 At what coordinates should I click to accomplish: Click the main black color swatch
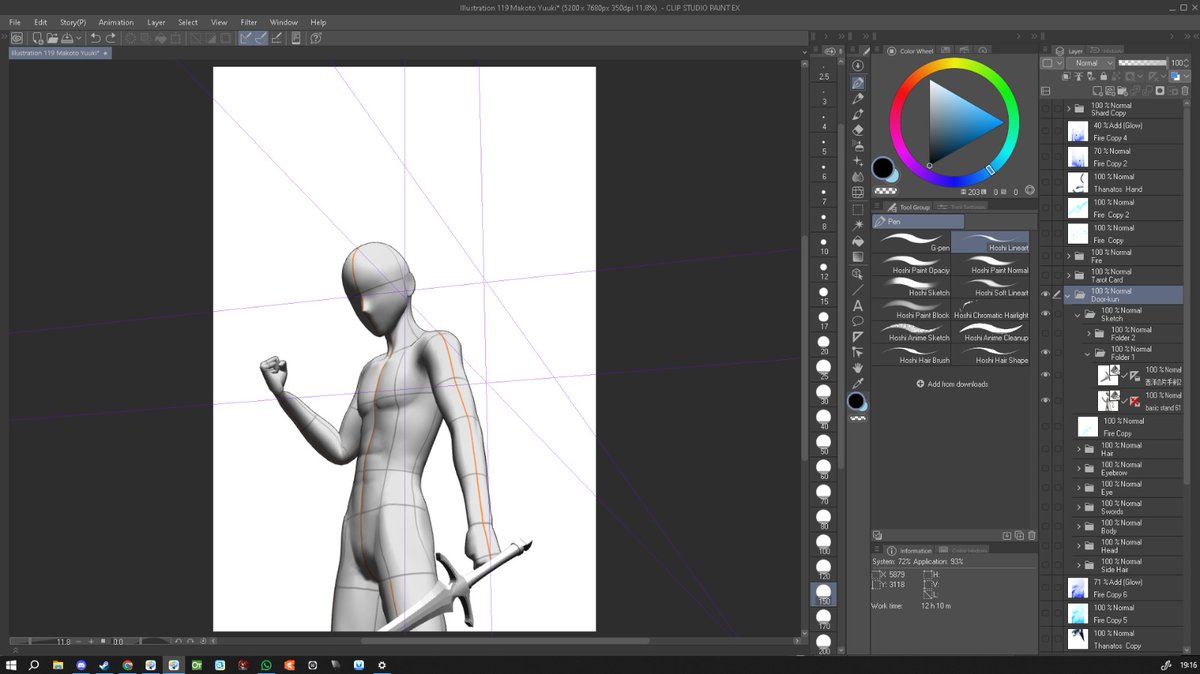(882, 167)
